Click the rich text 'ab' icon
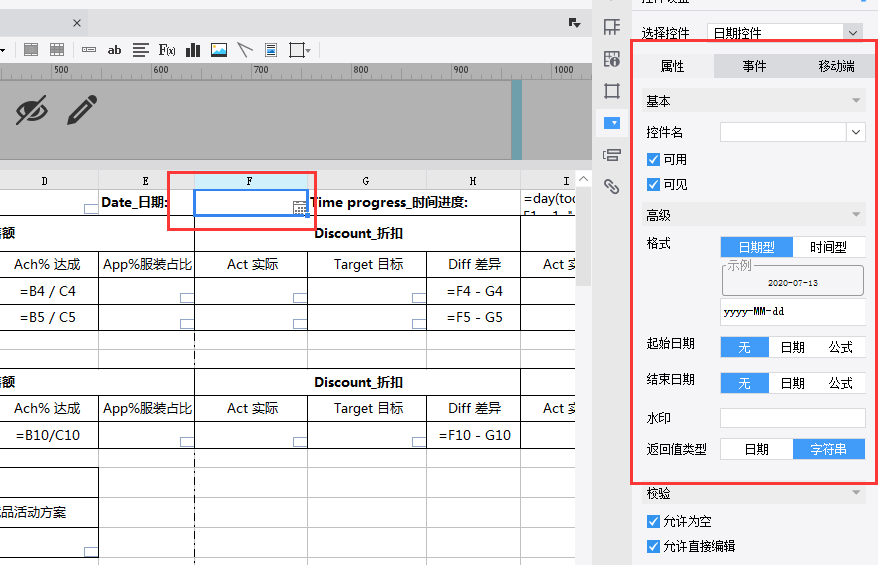This screenshot has width=878, height=565. (x=114, y=50)
